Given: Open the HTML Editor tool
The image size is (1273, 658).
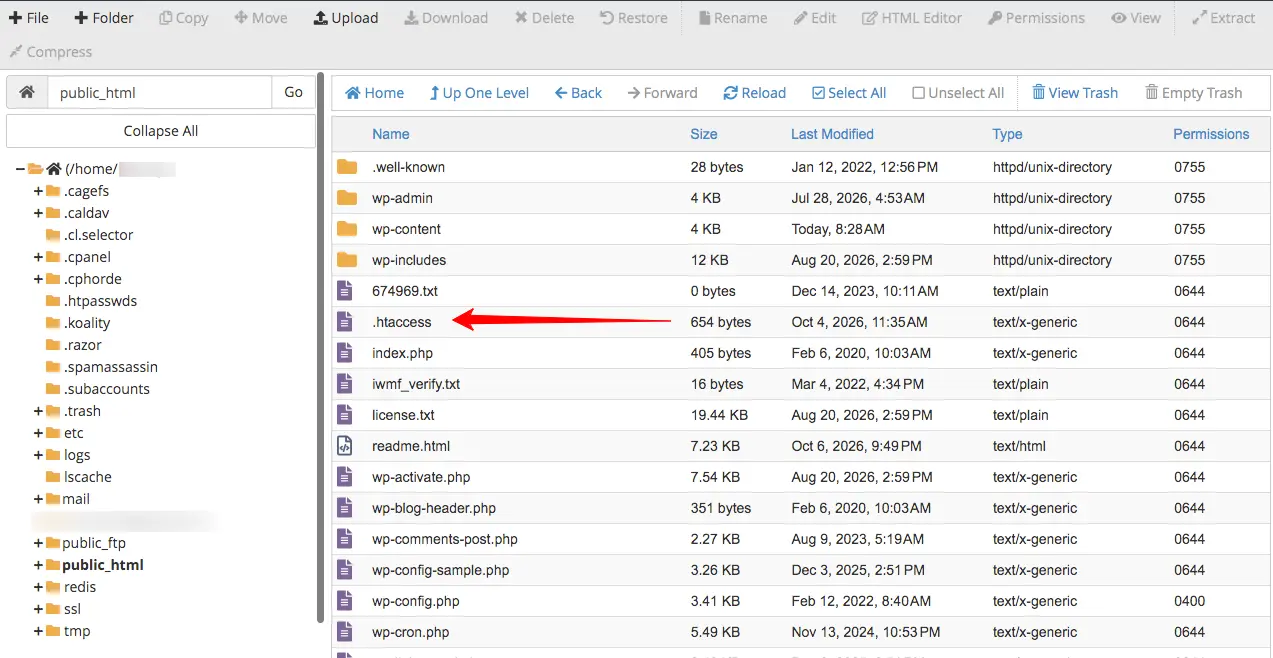Looking at the screenshot, I should tap(912, 18).
